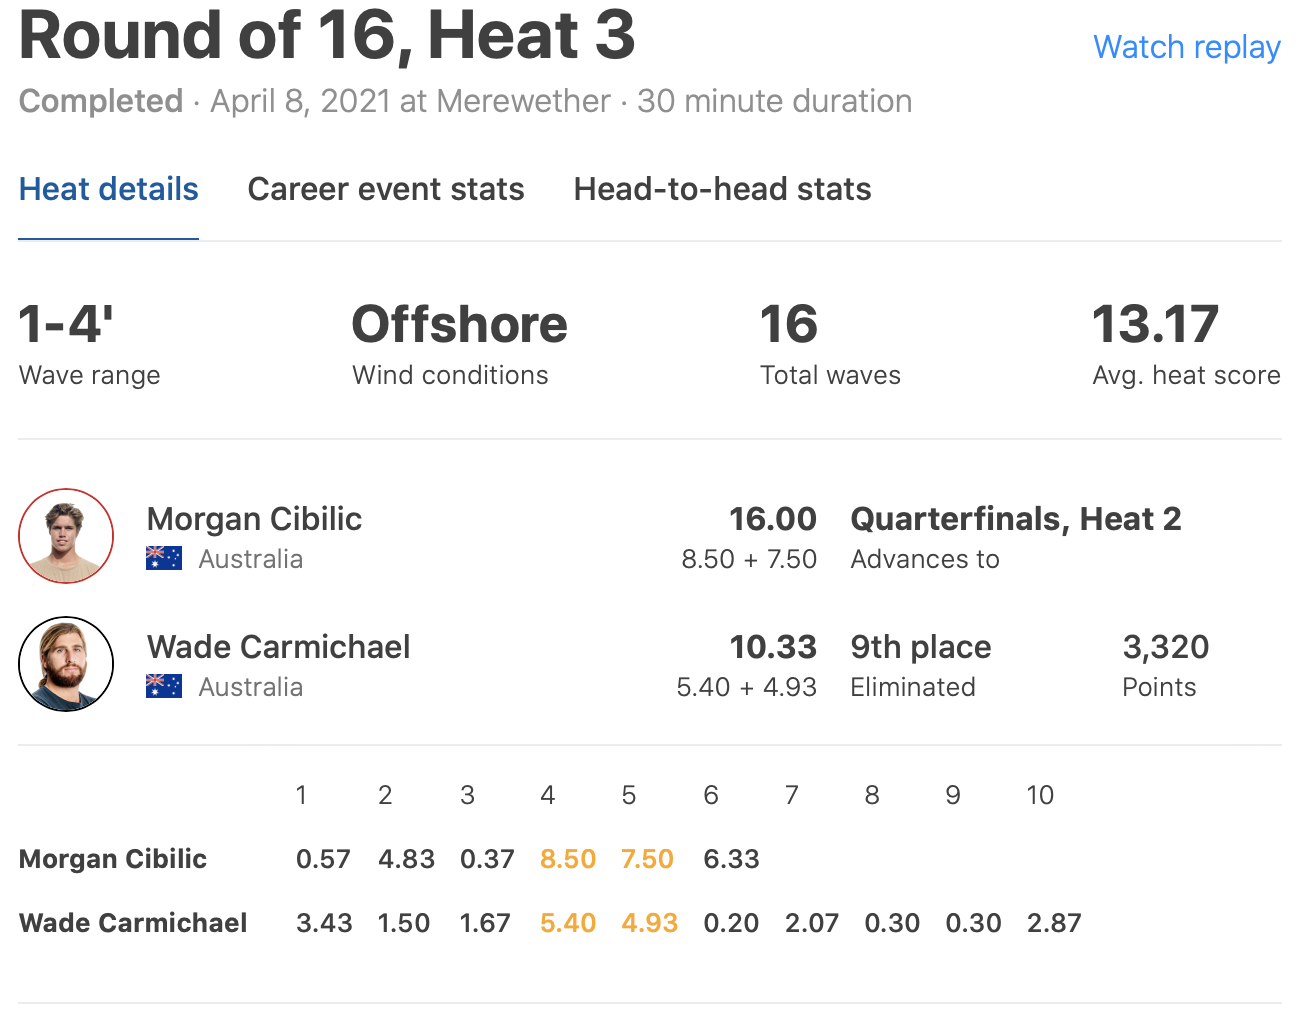The height and width of the screenshot is (1010, 1312).
Task: Click Wade Carmichael's highlighted 5.40 wave score
Action: coord(567,923)
